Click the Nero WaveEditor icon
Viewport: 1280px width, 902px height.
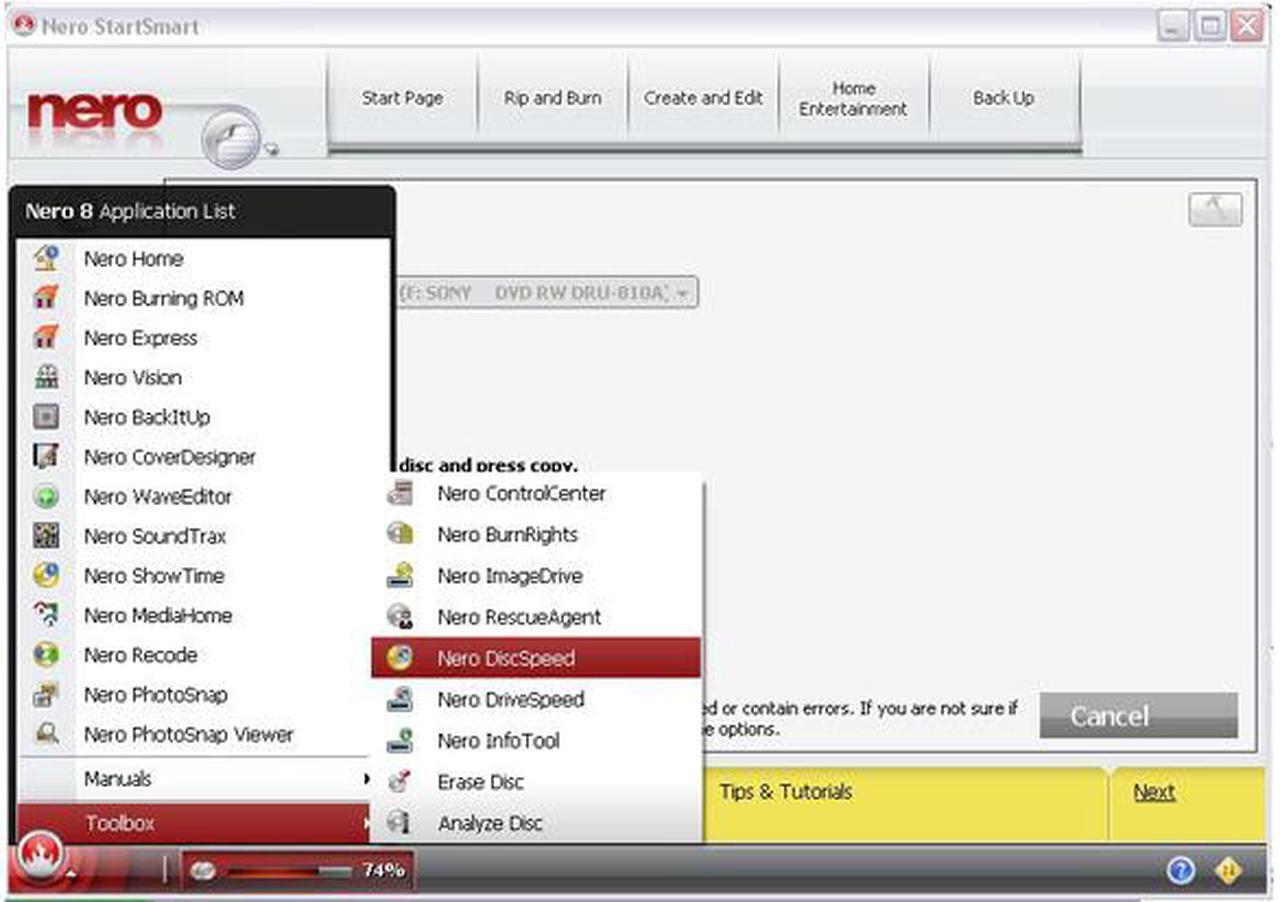pyautogui.click(x=46, y=496)
